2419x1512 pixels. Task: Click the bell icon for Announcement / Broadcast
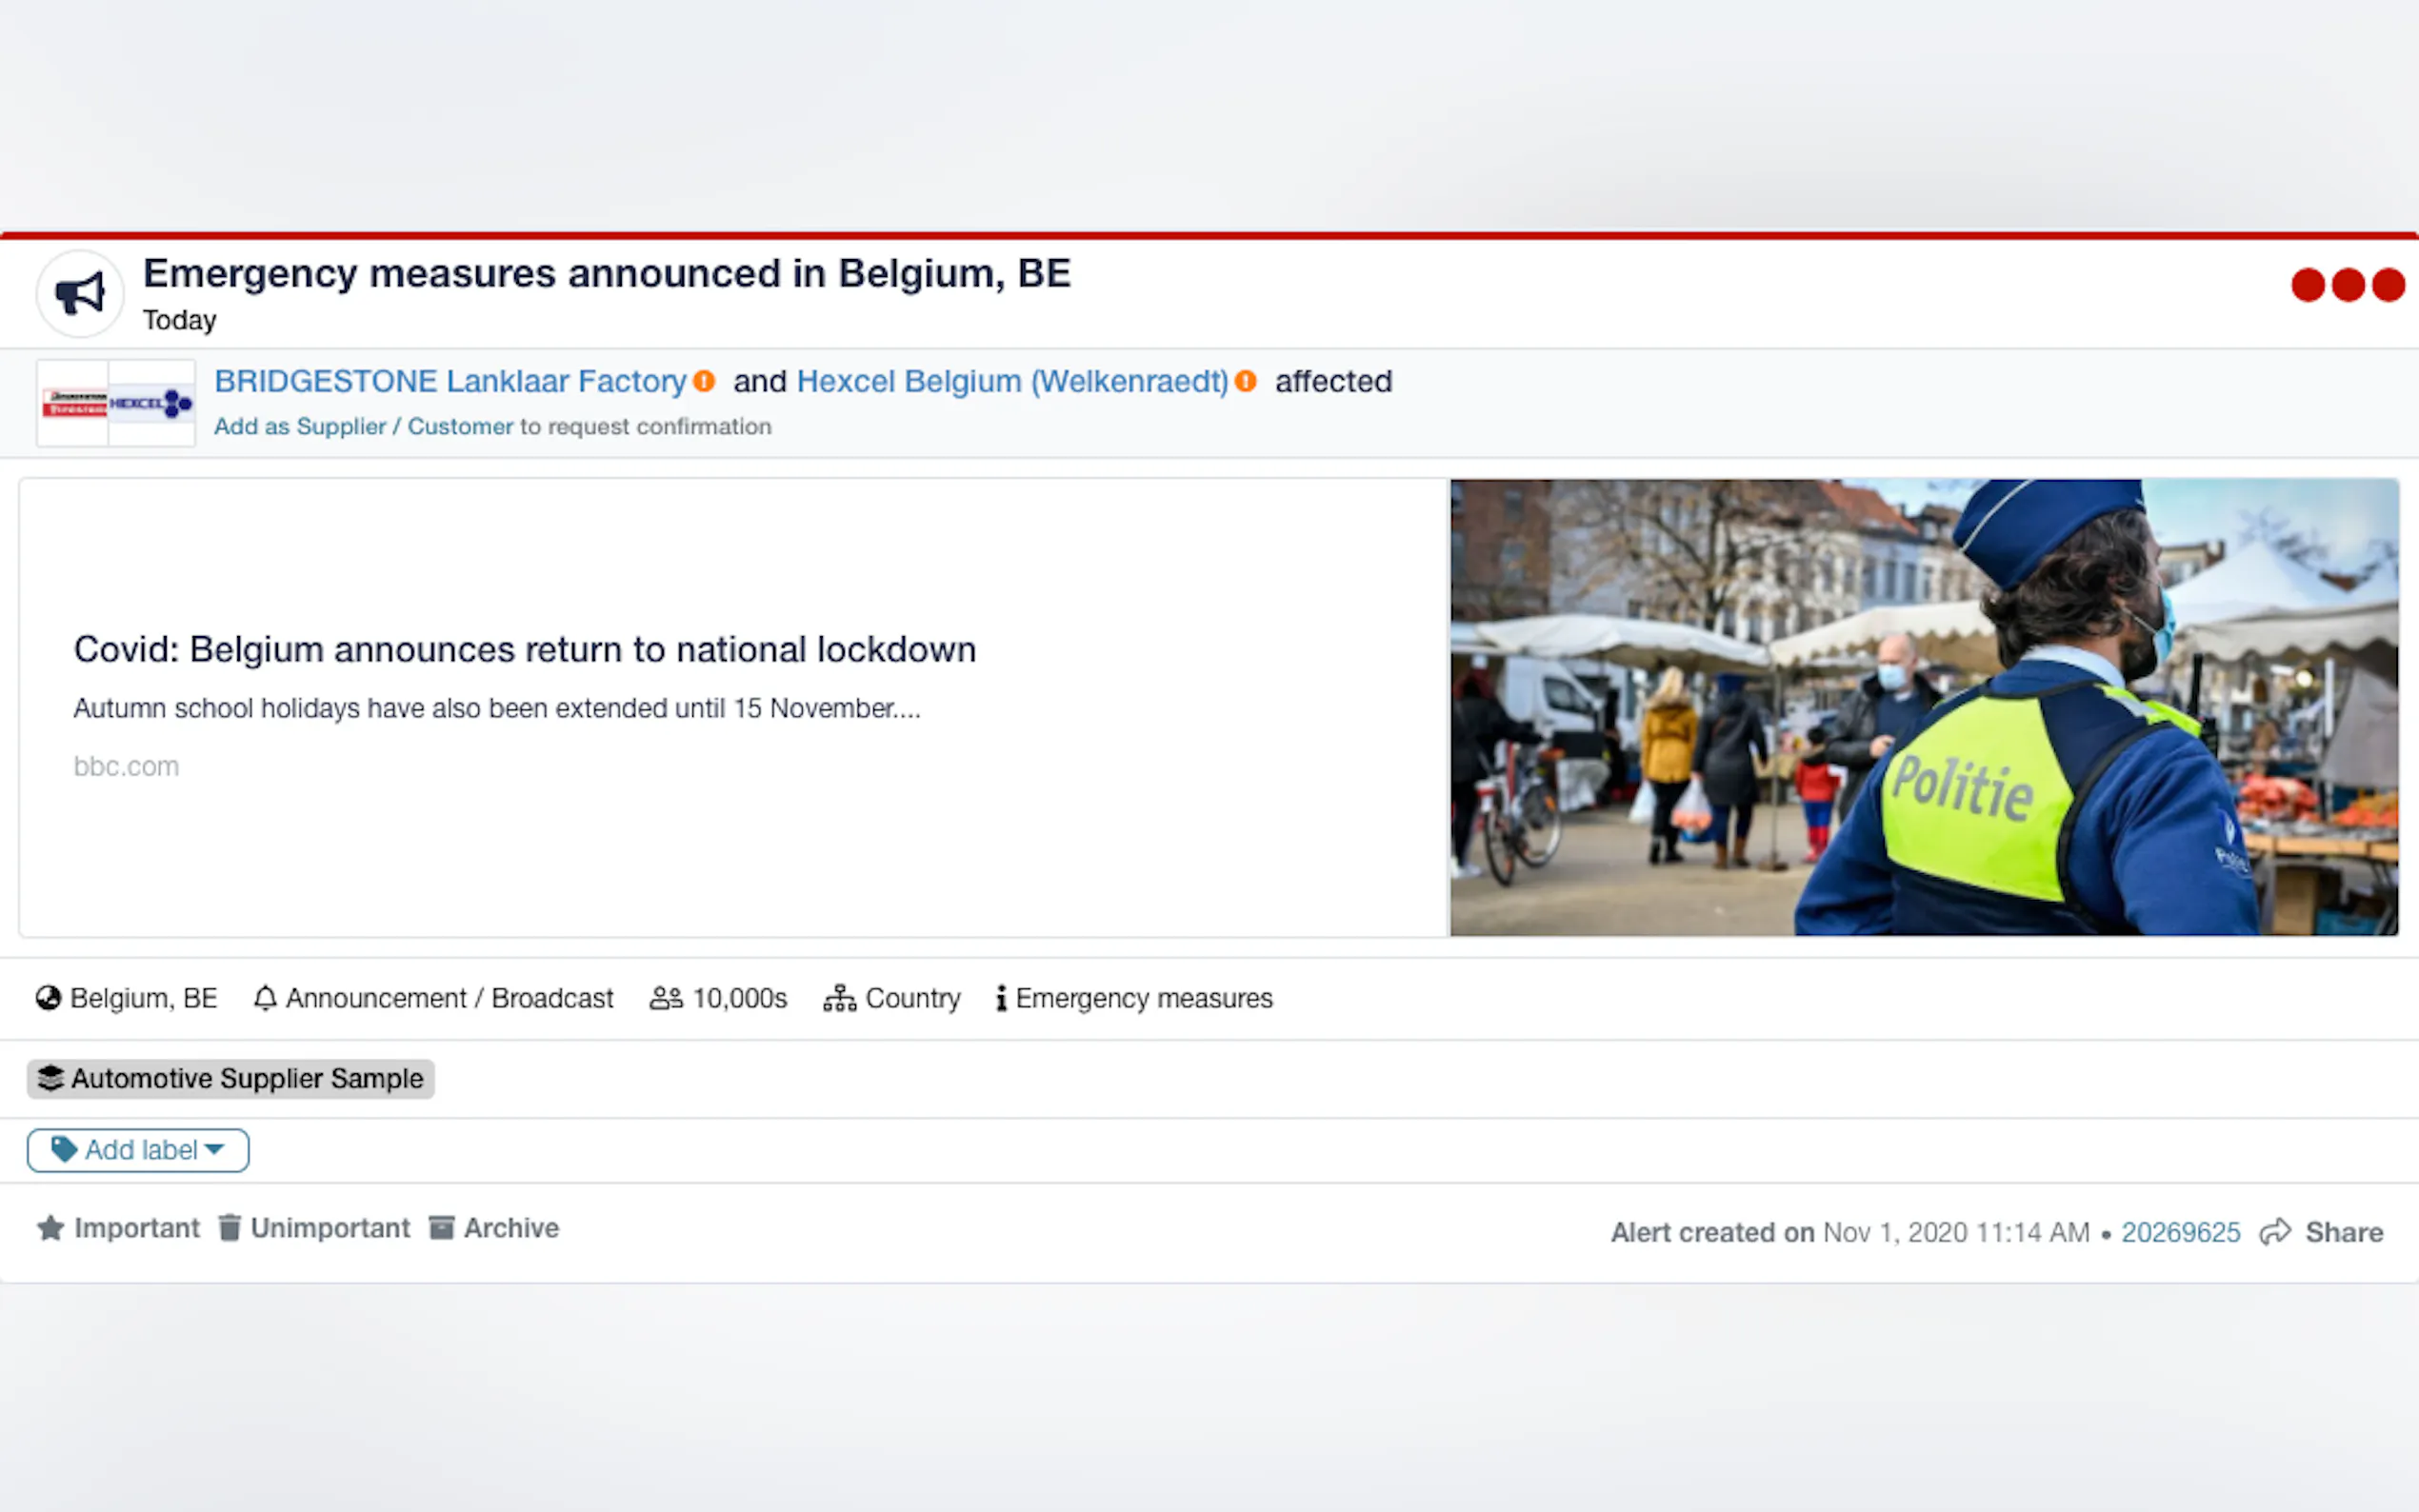(264, 998)
